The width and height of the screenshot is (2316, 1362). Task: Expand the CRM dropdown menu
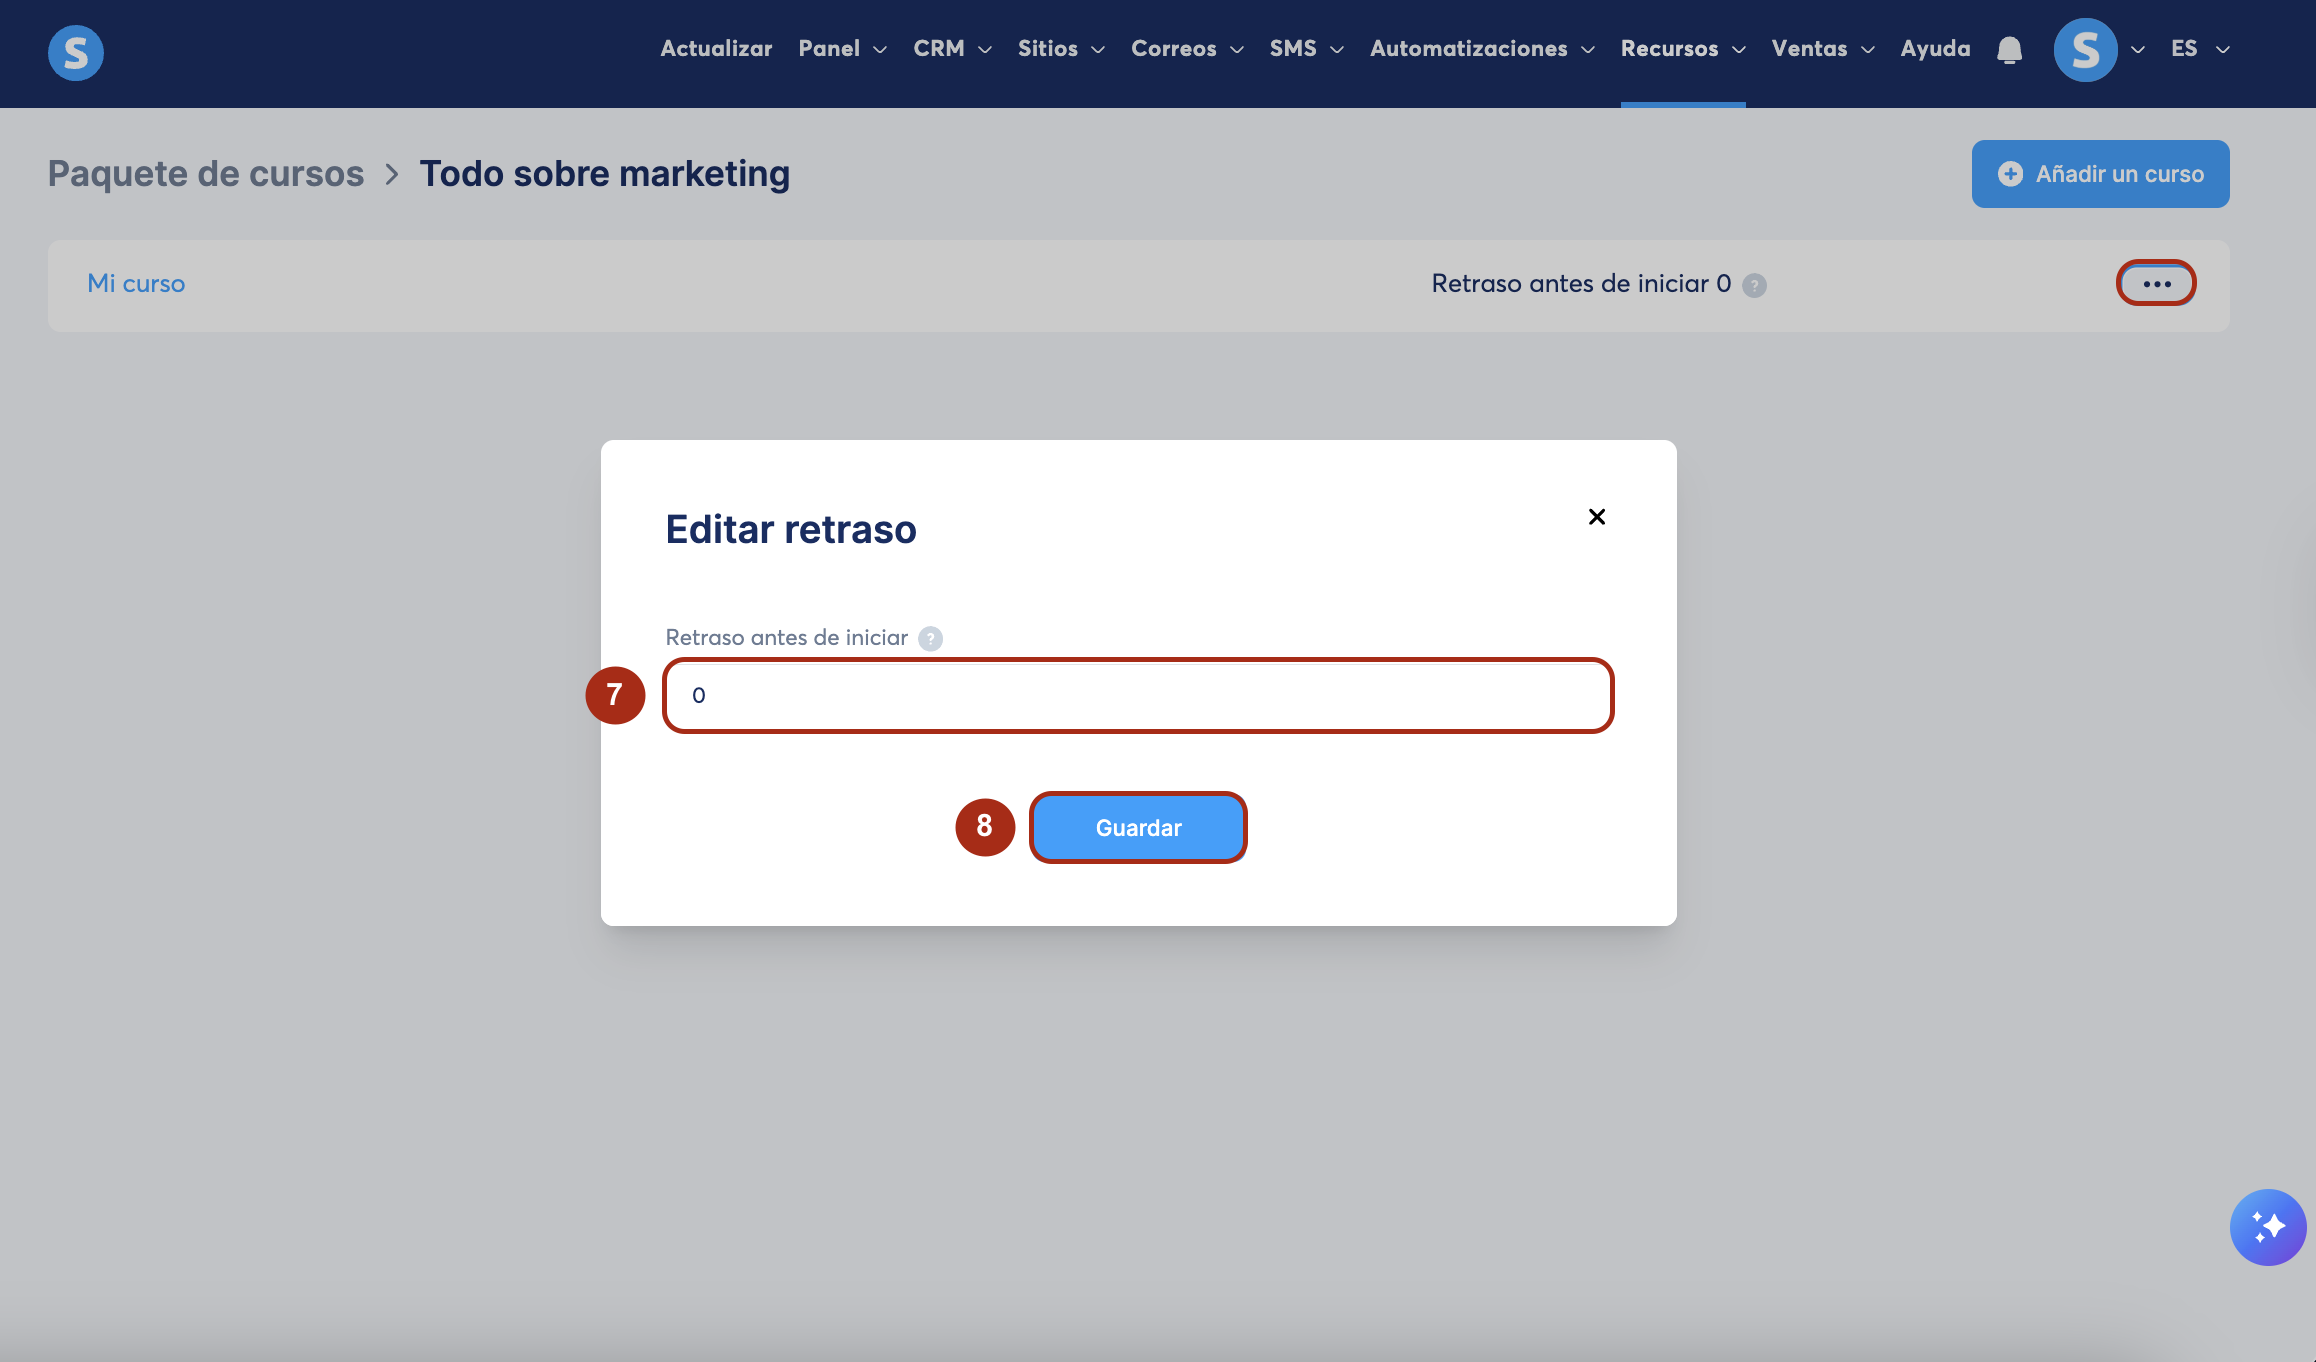[x=951, y=49]
